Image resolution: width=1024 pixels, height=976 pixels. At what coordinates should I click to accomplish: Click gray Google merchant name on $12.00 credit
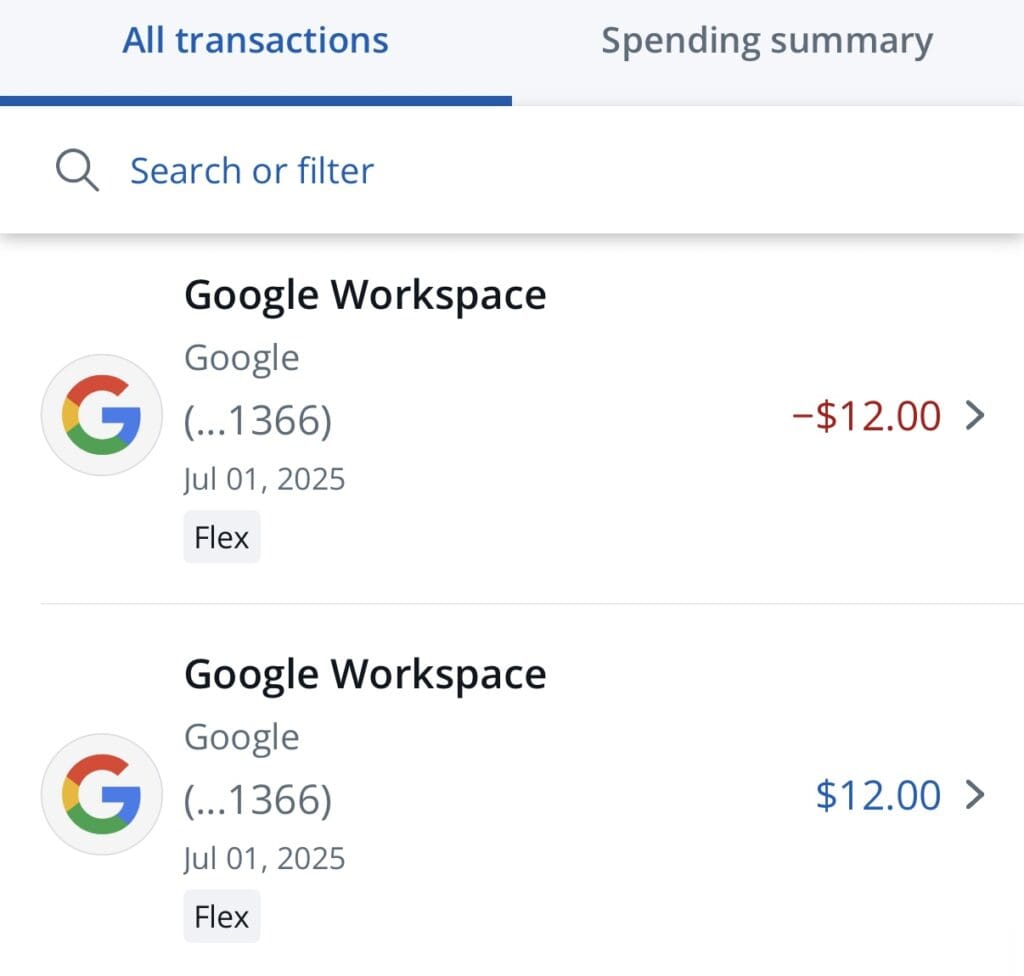241,737
